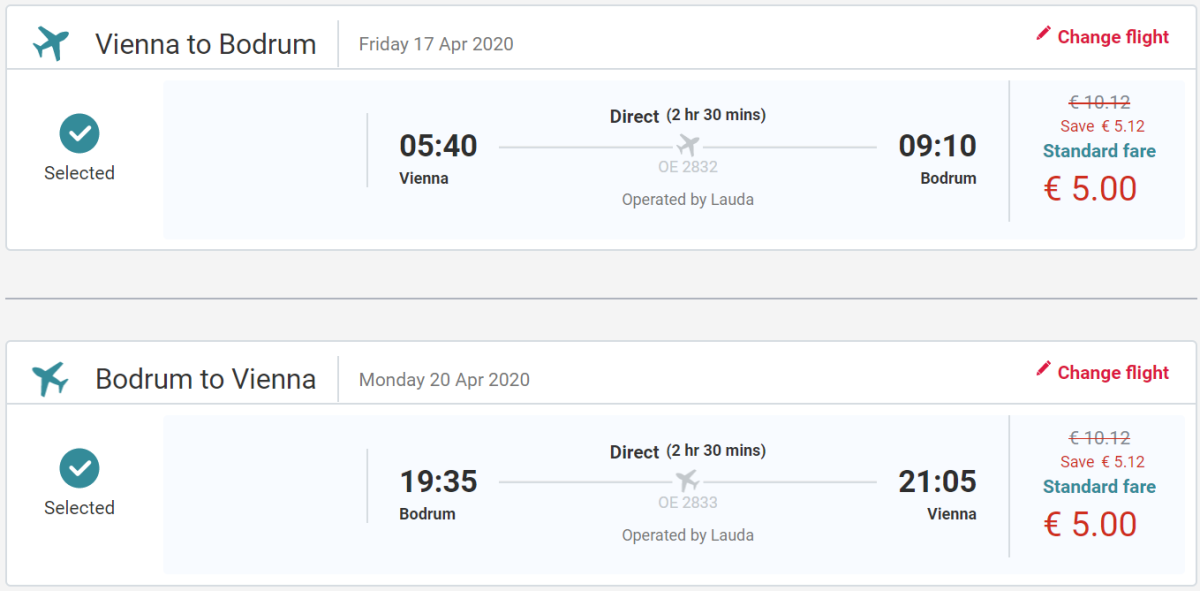This screenshot has height=591, width=1200.
Task: Click the plane icon above flight OE 2833
Action: click(688, 481)
